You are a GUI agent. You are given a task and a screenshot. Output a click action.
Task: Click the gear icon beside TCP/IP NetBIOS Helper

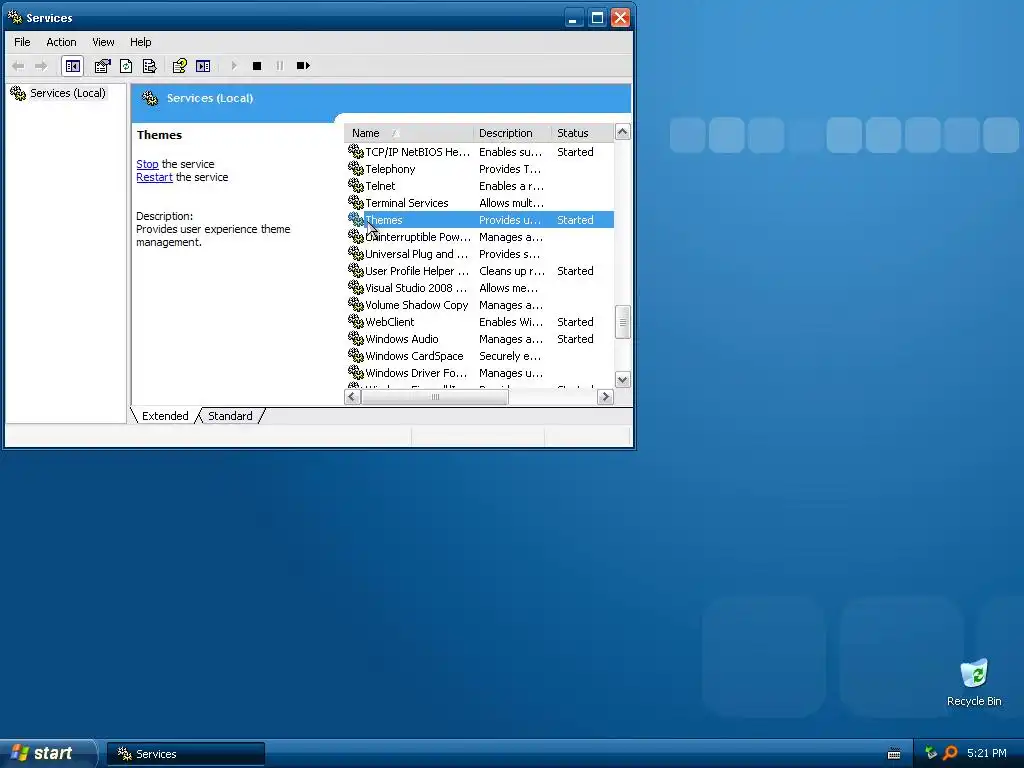tap(356, 152)
